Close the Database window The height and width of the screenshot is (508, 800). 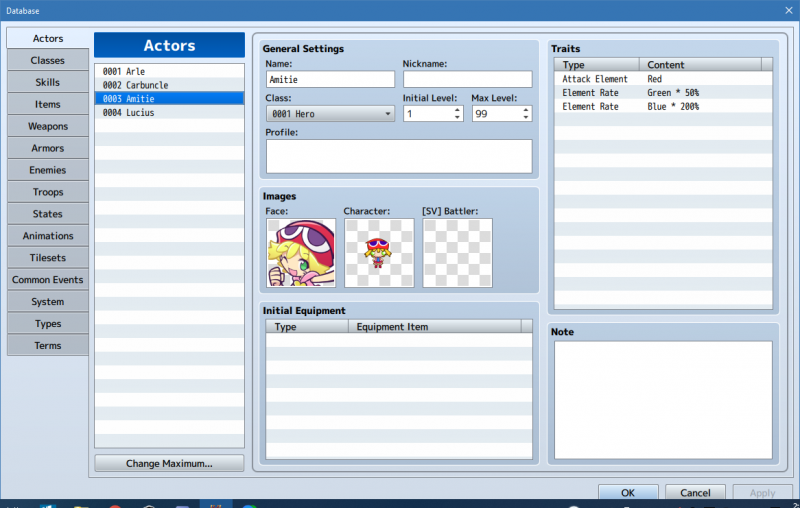(x=788, y=10)
